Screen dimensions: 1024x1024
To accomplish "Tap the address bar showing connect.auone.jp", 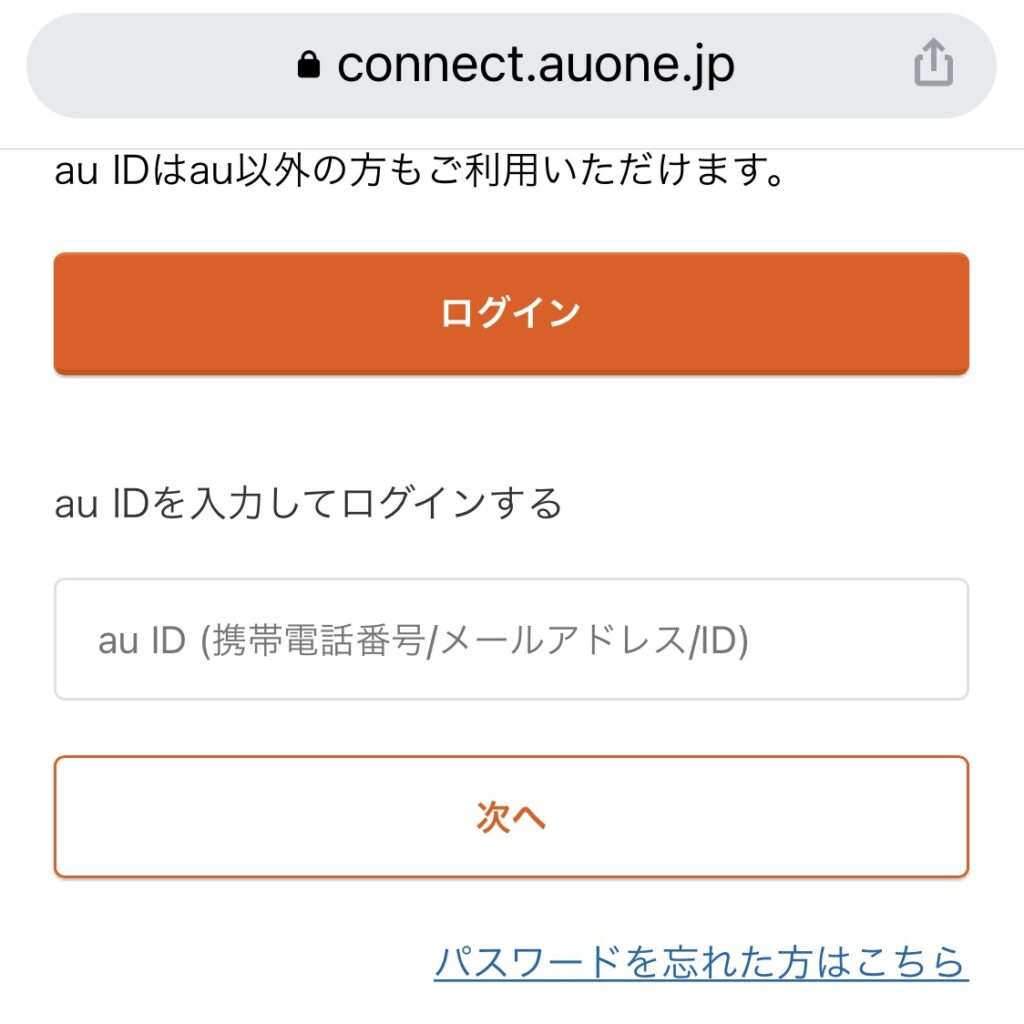I will (x=535, y=63).
